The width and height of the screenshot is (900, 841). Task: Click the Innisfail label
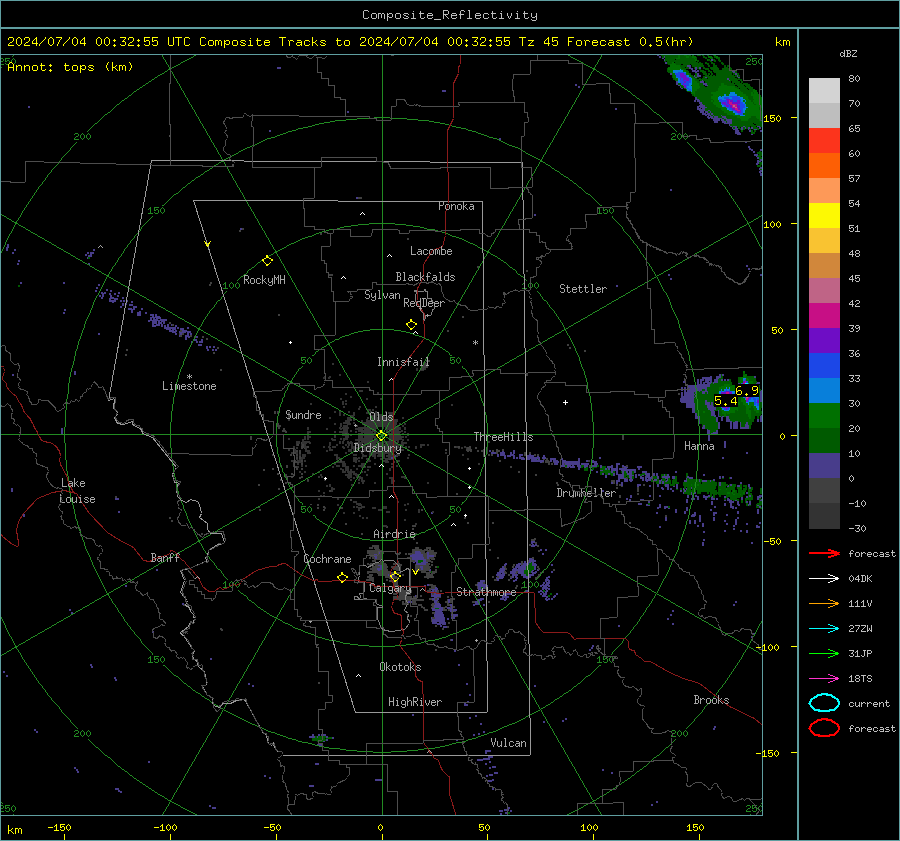coord(403,362)
